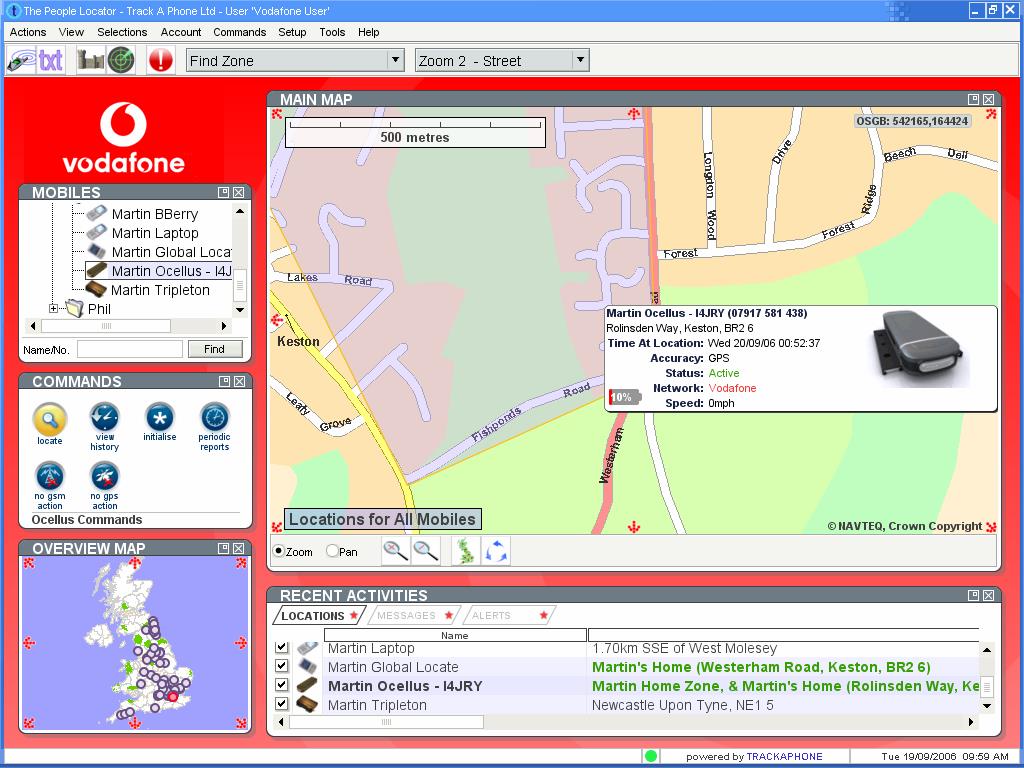
Task: Close the COMMANDS panel
Action: click(240, 381)
